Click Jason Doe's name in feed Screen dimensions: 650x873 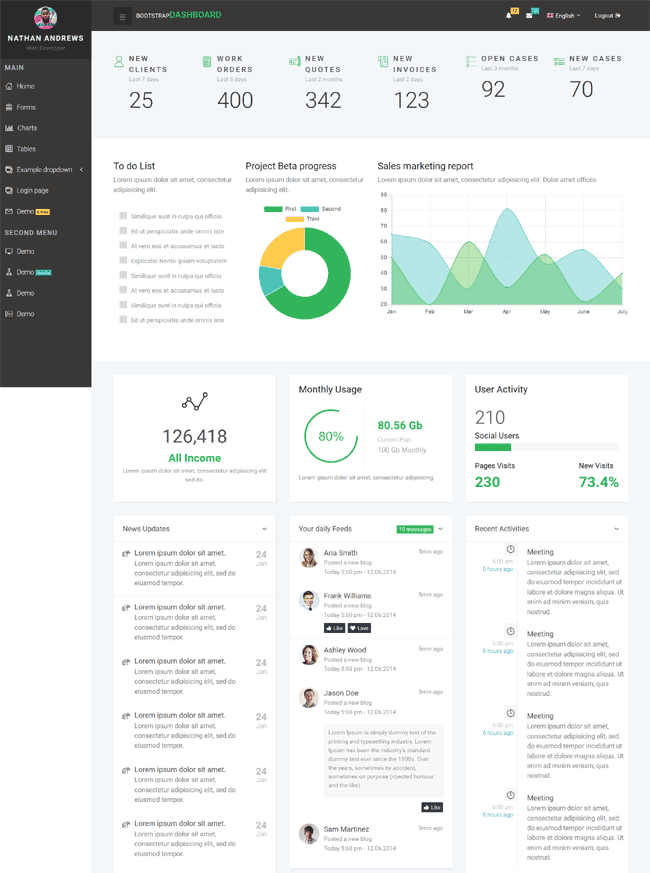(x=341, y=693)
